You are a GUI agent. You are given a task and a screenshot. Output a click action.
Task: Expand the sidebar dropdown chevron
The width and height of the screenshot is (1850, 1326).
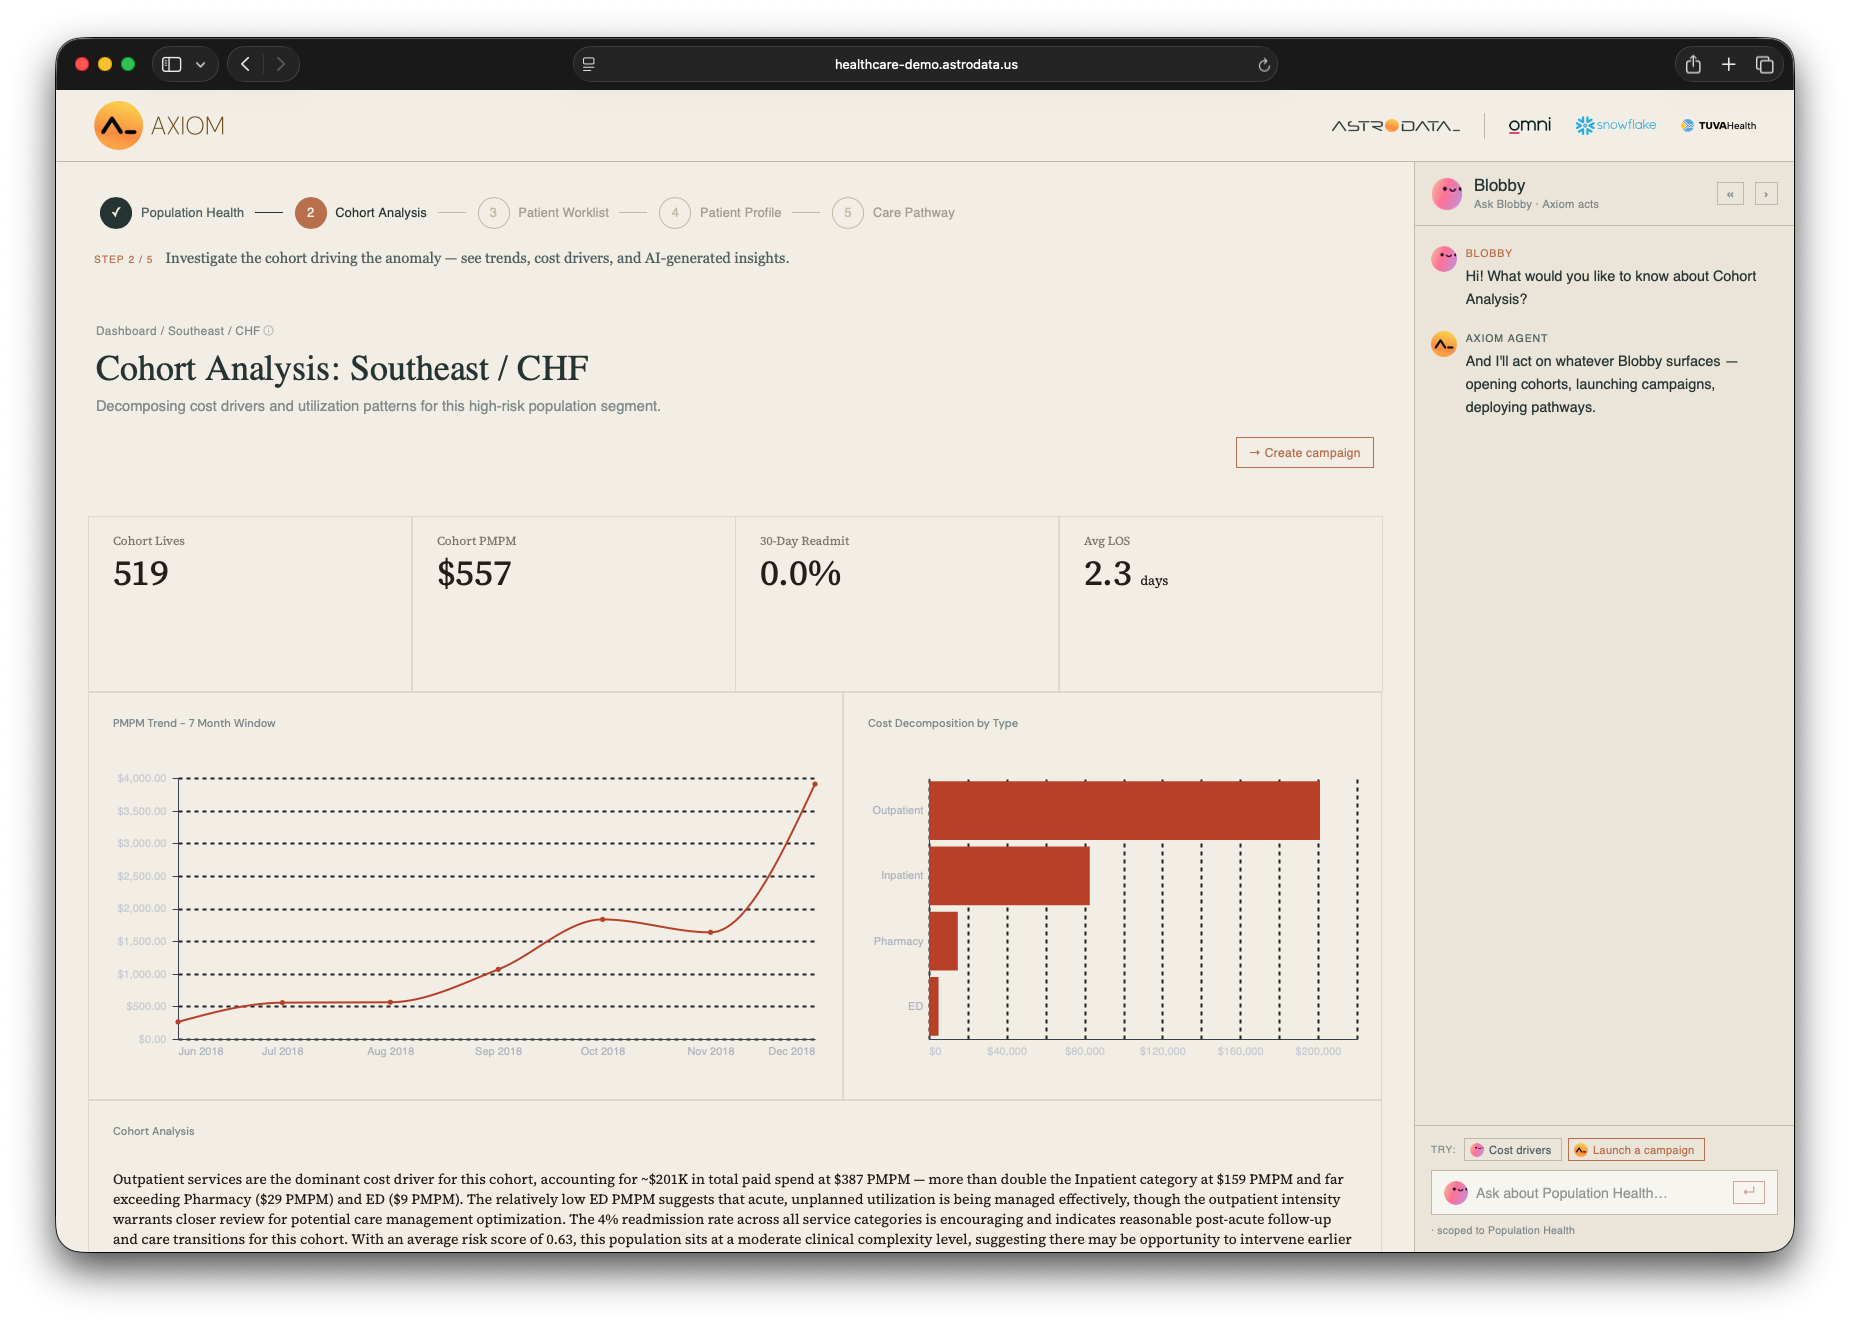click(x=201, y=64)
